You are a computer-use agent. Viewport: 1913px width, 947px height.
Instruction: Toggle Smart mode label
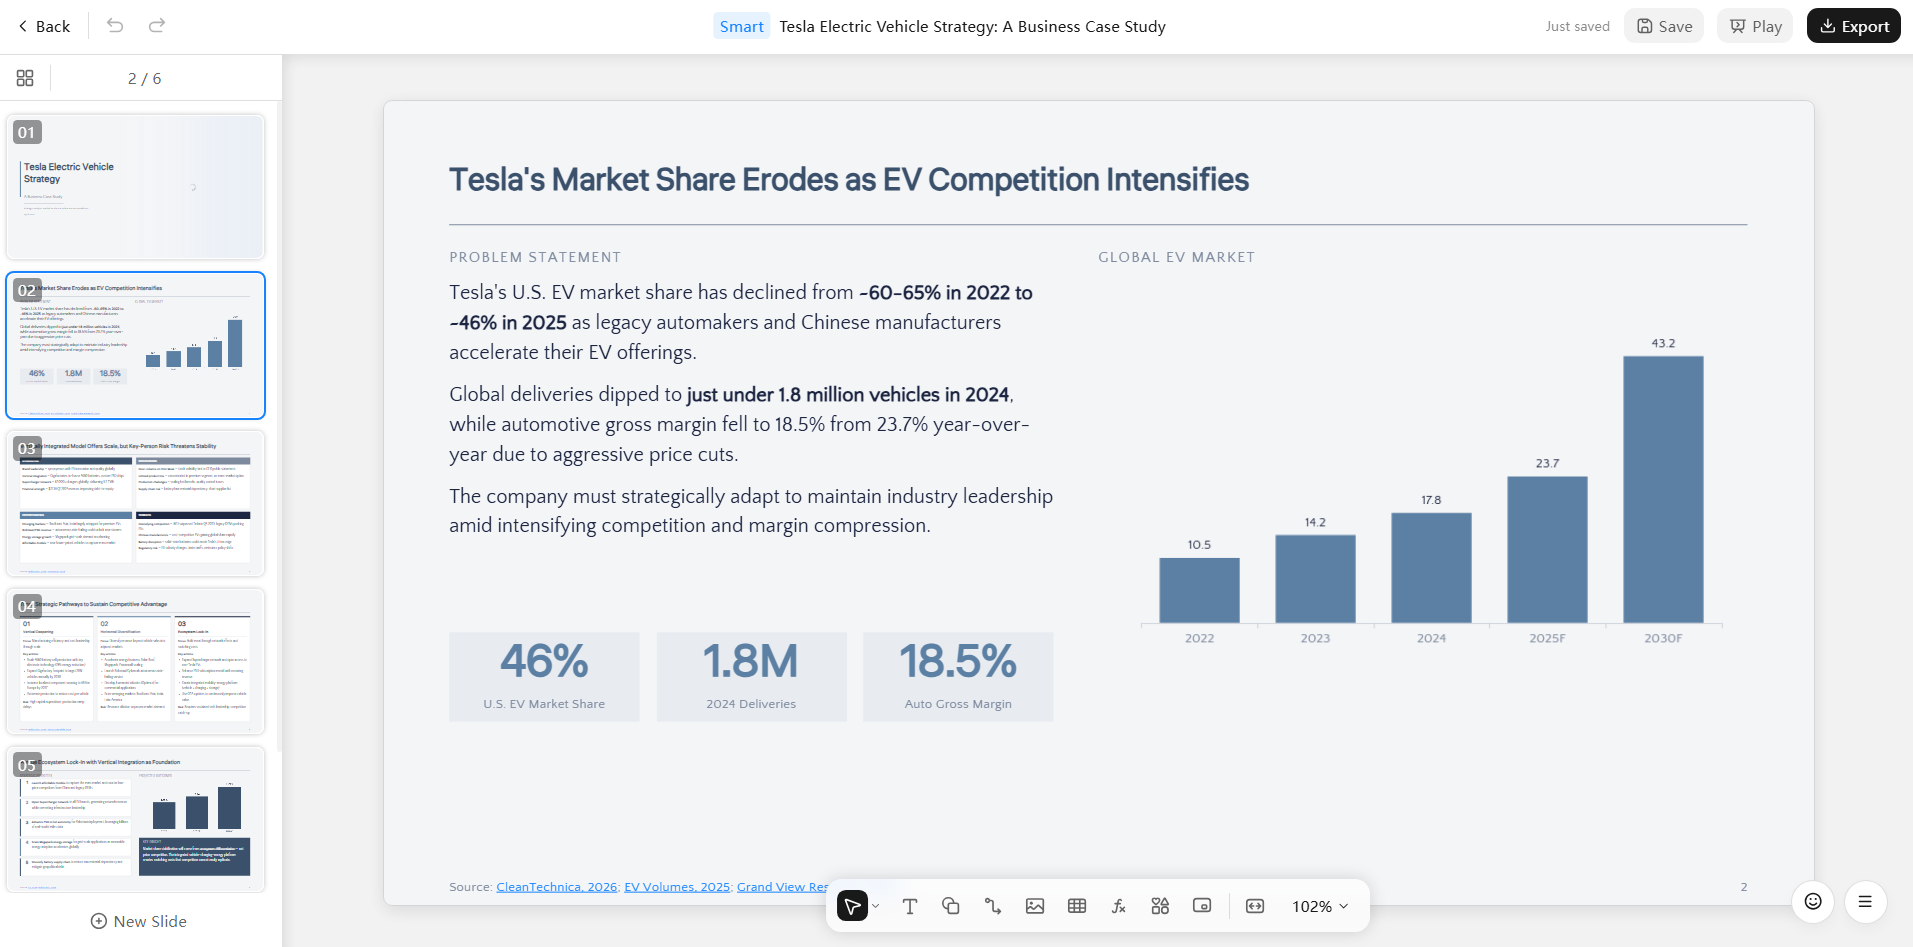coord(742,26)
